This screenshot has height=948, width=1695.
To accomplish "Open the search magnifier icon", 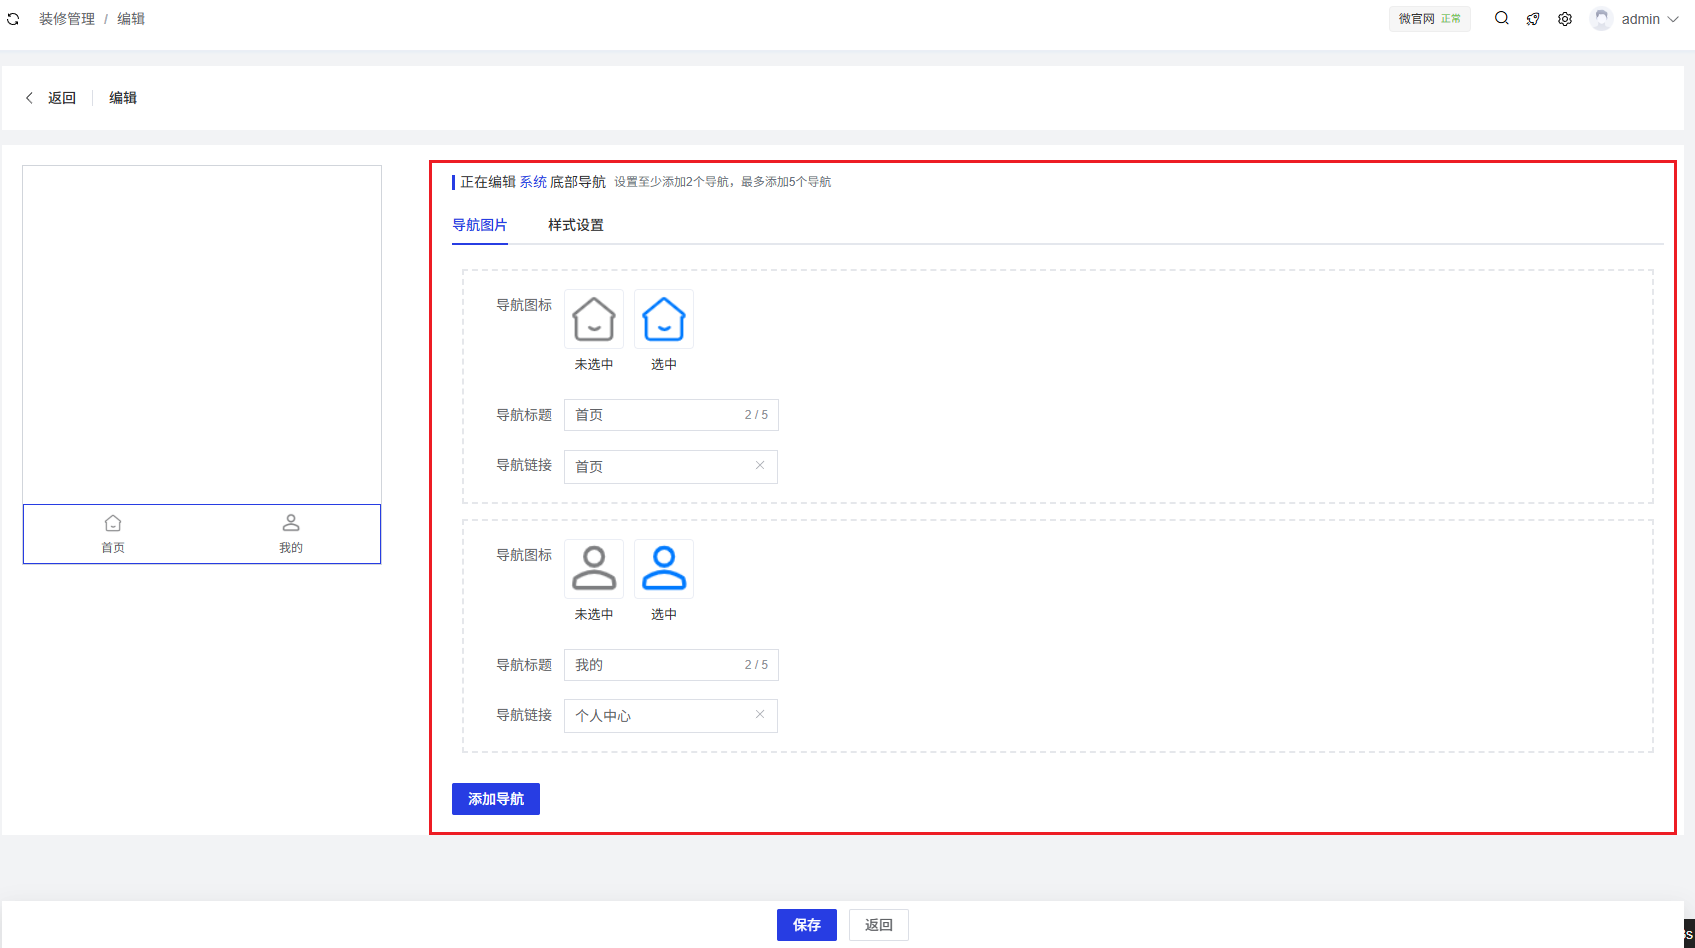I will coord(1501,18).
